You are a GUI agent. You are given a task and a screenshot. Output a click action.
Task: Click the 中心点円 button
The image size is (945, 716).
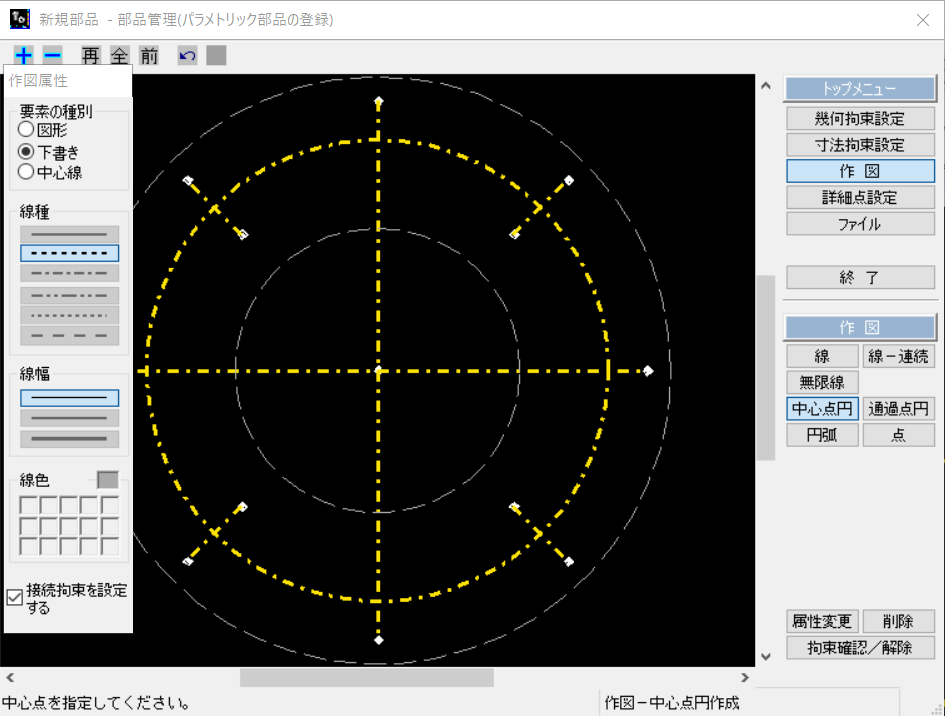coord(822,409)
